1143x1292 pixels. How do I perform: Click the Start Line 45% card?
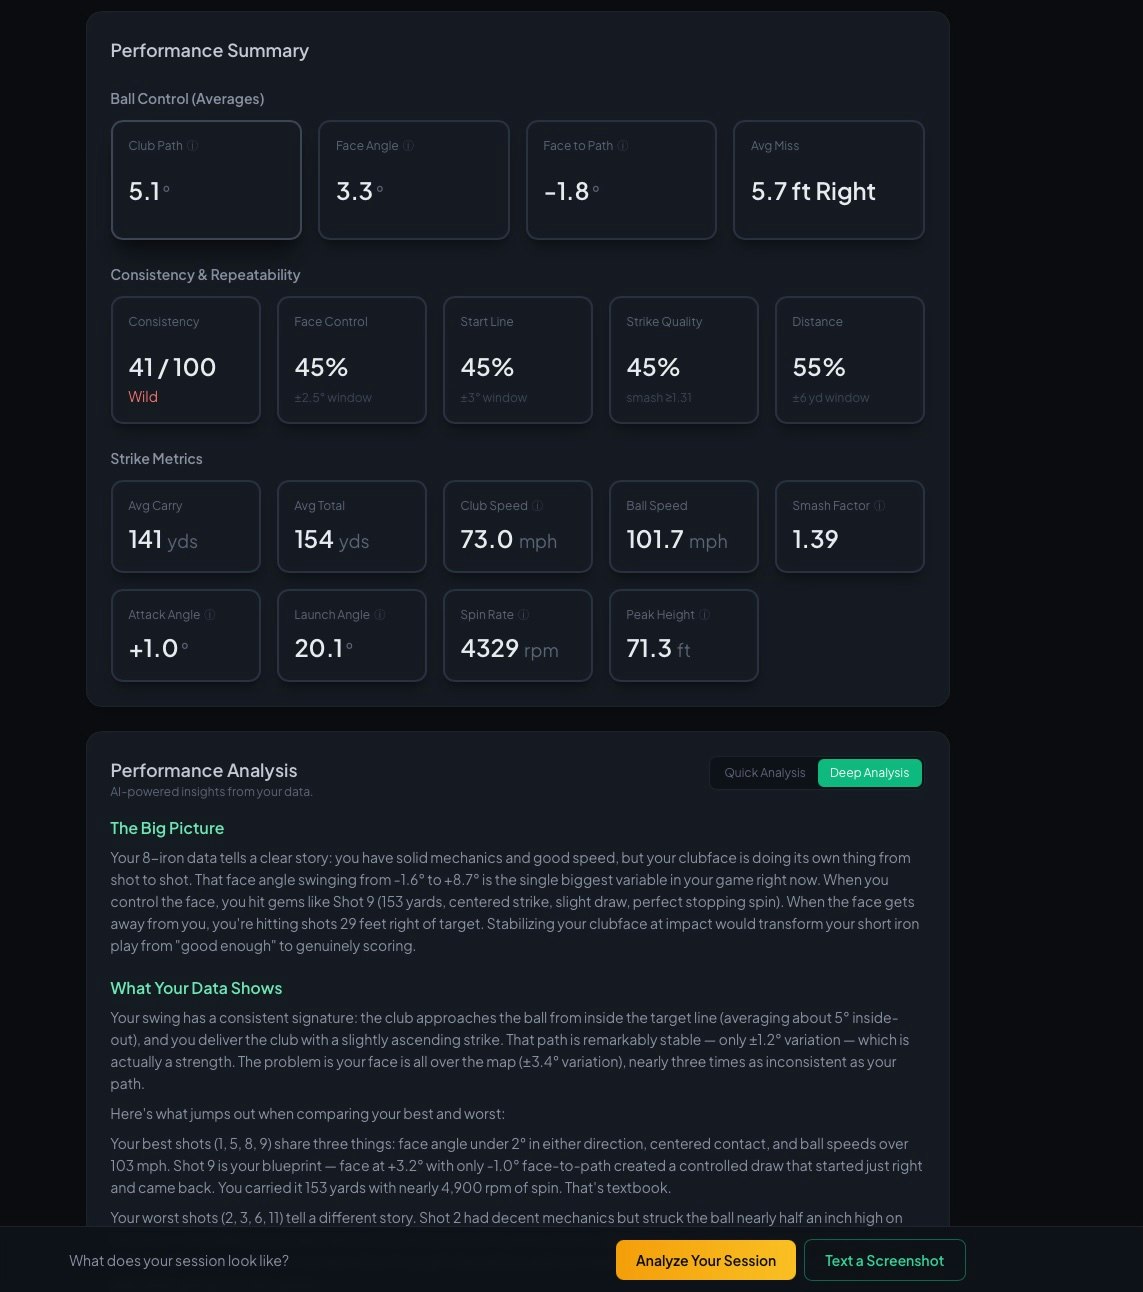[518, 360]
